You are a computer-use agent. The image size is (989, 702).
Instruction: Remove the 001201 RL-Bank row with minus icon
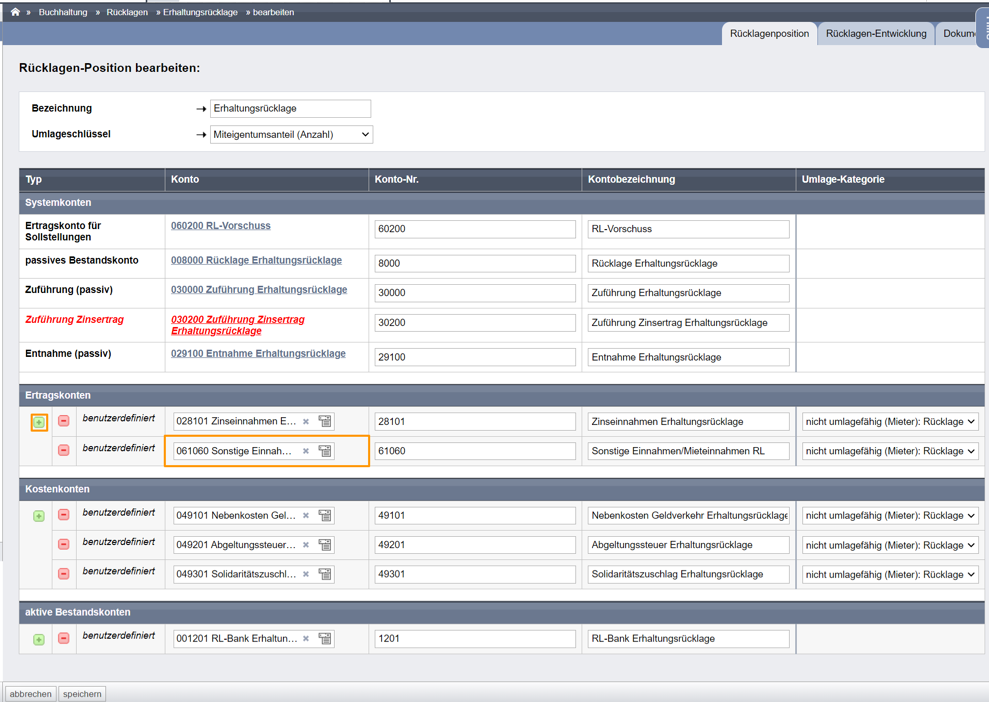[64, 638]
